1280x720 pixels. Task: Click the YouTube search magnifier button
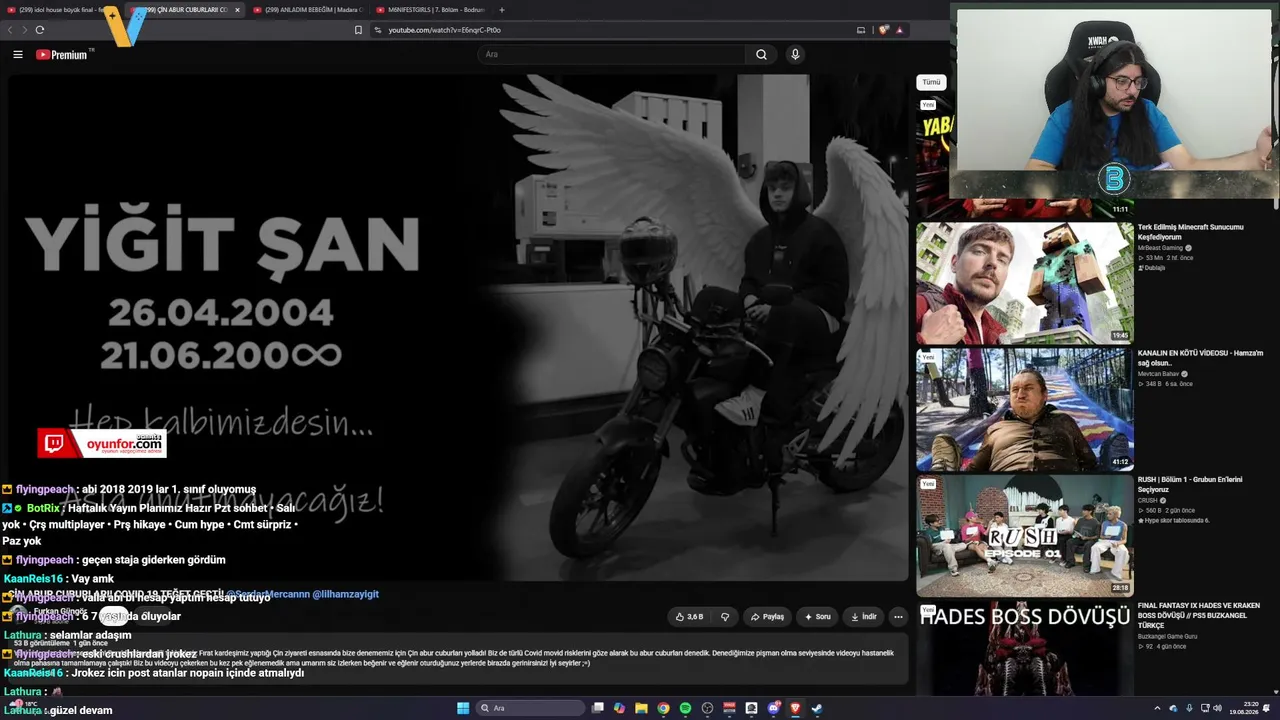tap(761, 55)
